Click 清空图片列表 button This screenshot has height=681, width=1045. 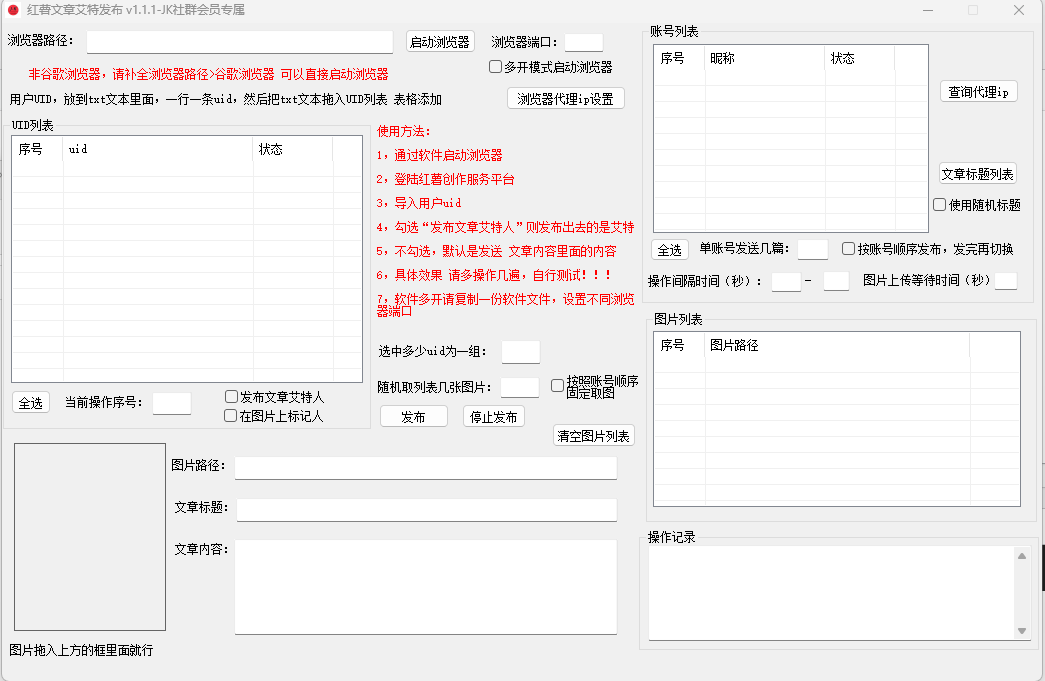tap(594, 436)
